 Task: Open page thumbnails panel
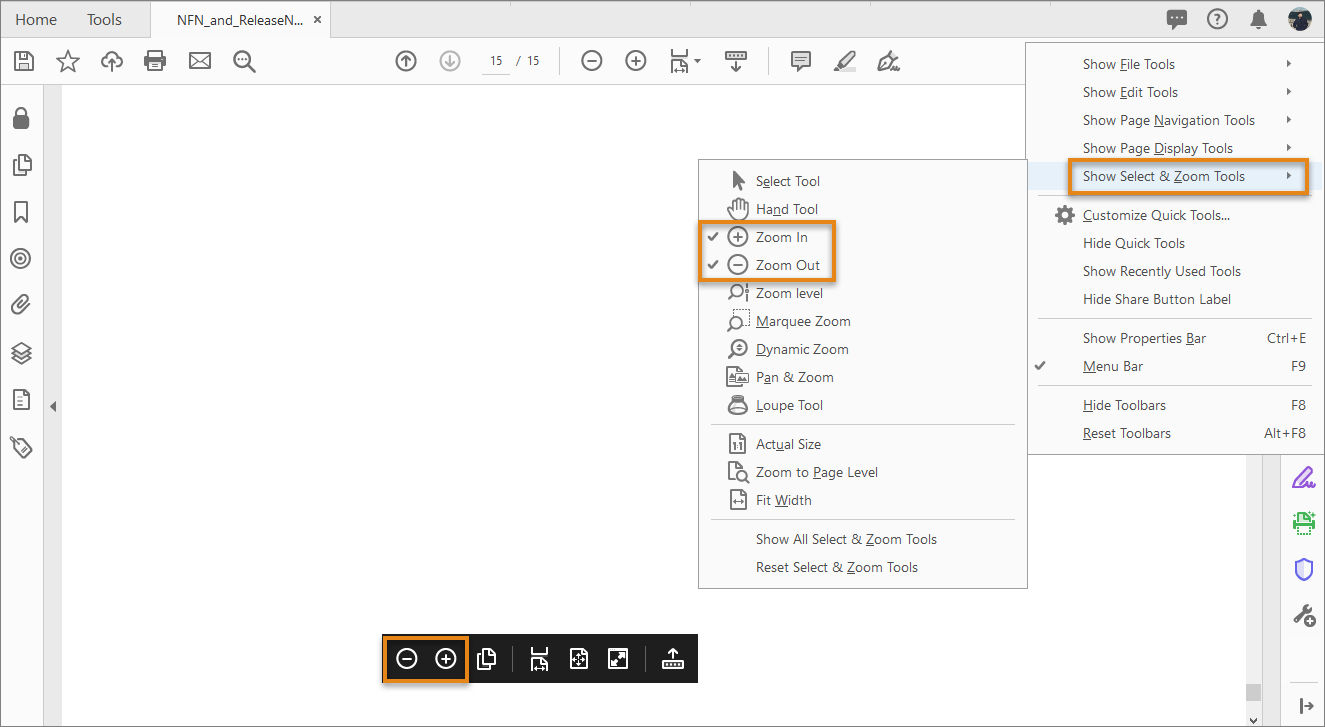click(x=21, y=165)
